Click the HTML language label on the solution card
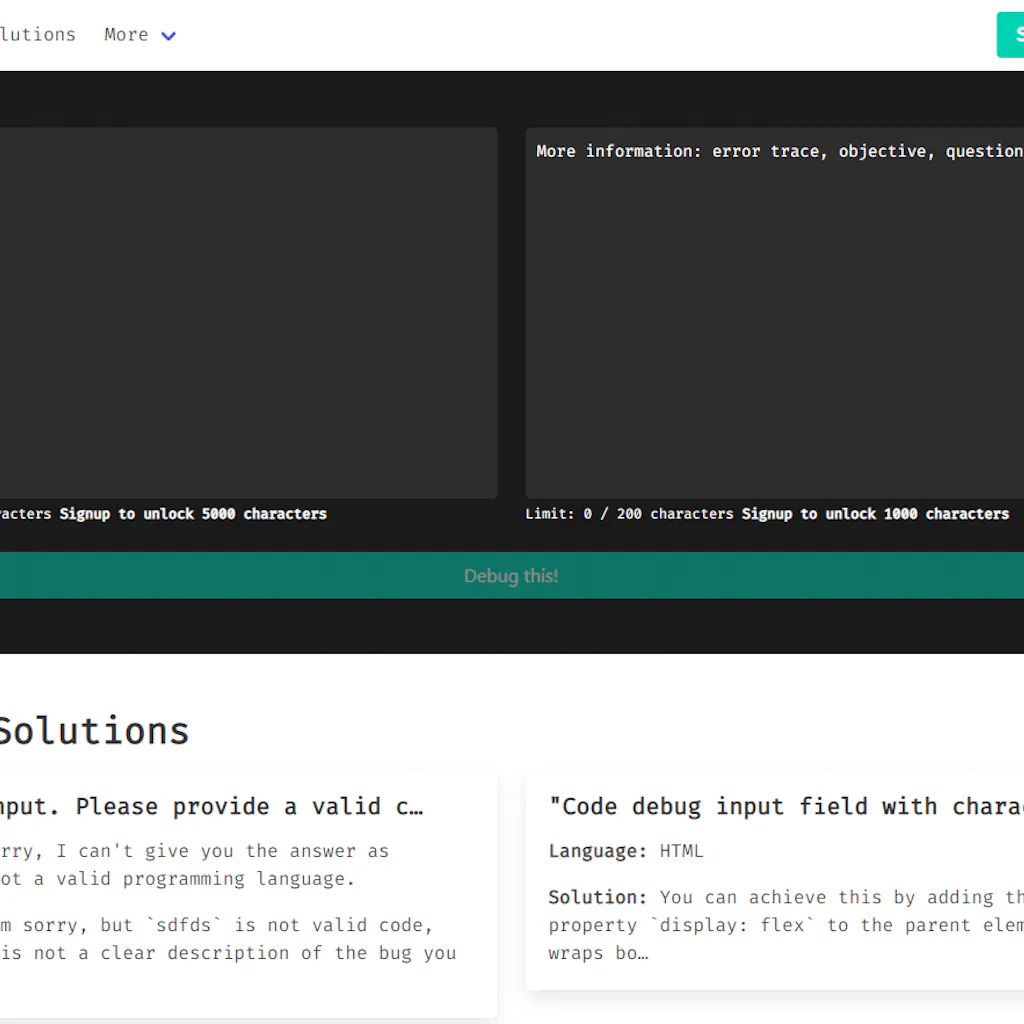Viewport: 1024px width, 1024px height. click(x=681, y=851)
